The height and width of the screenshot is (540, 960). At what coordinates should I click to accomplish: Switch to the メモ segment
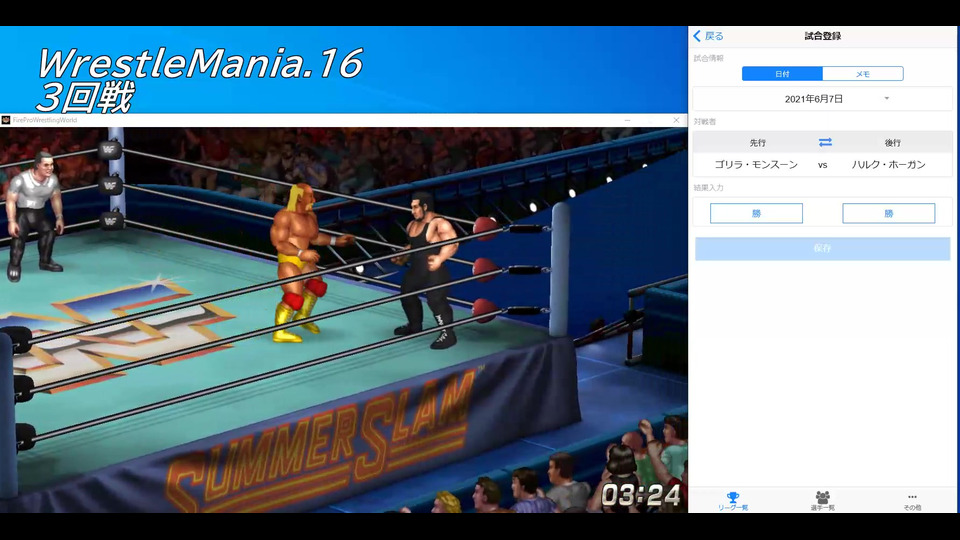[863, 74]
